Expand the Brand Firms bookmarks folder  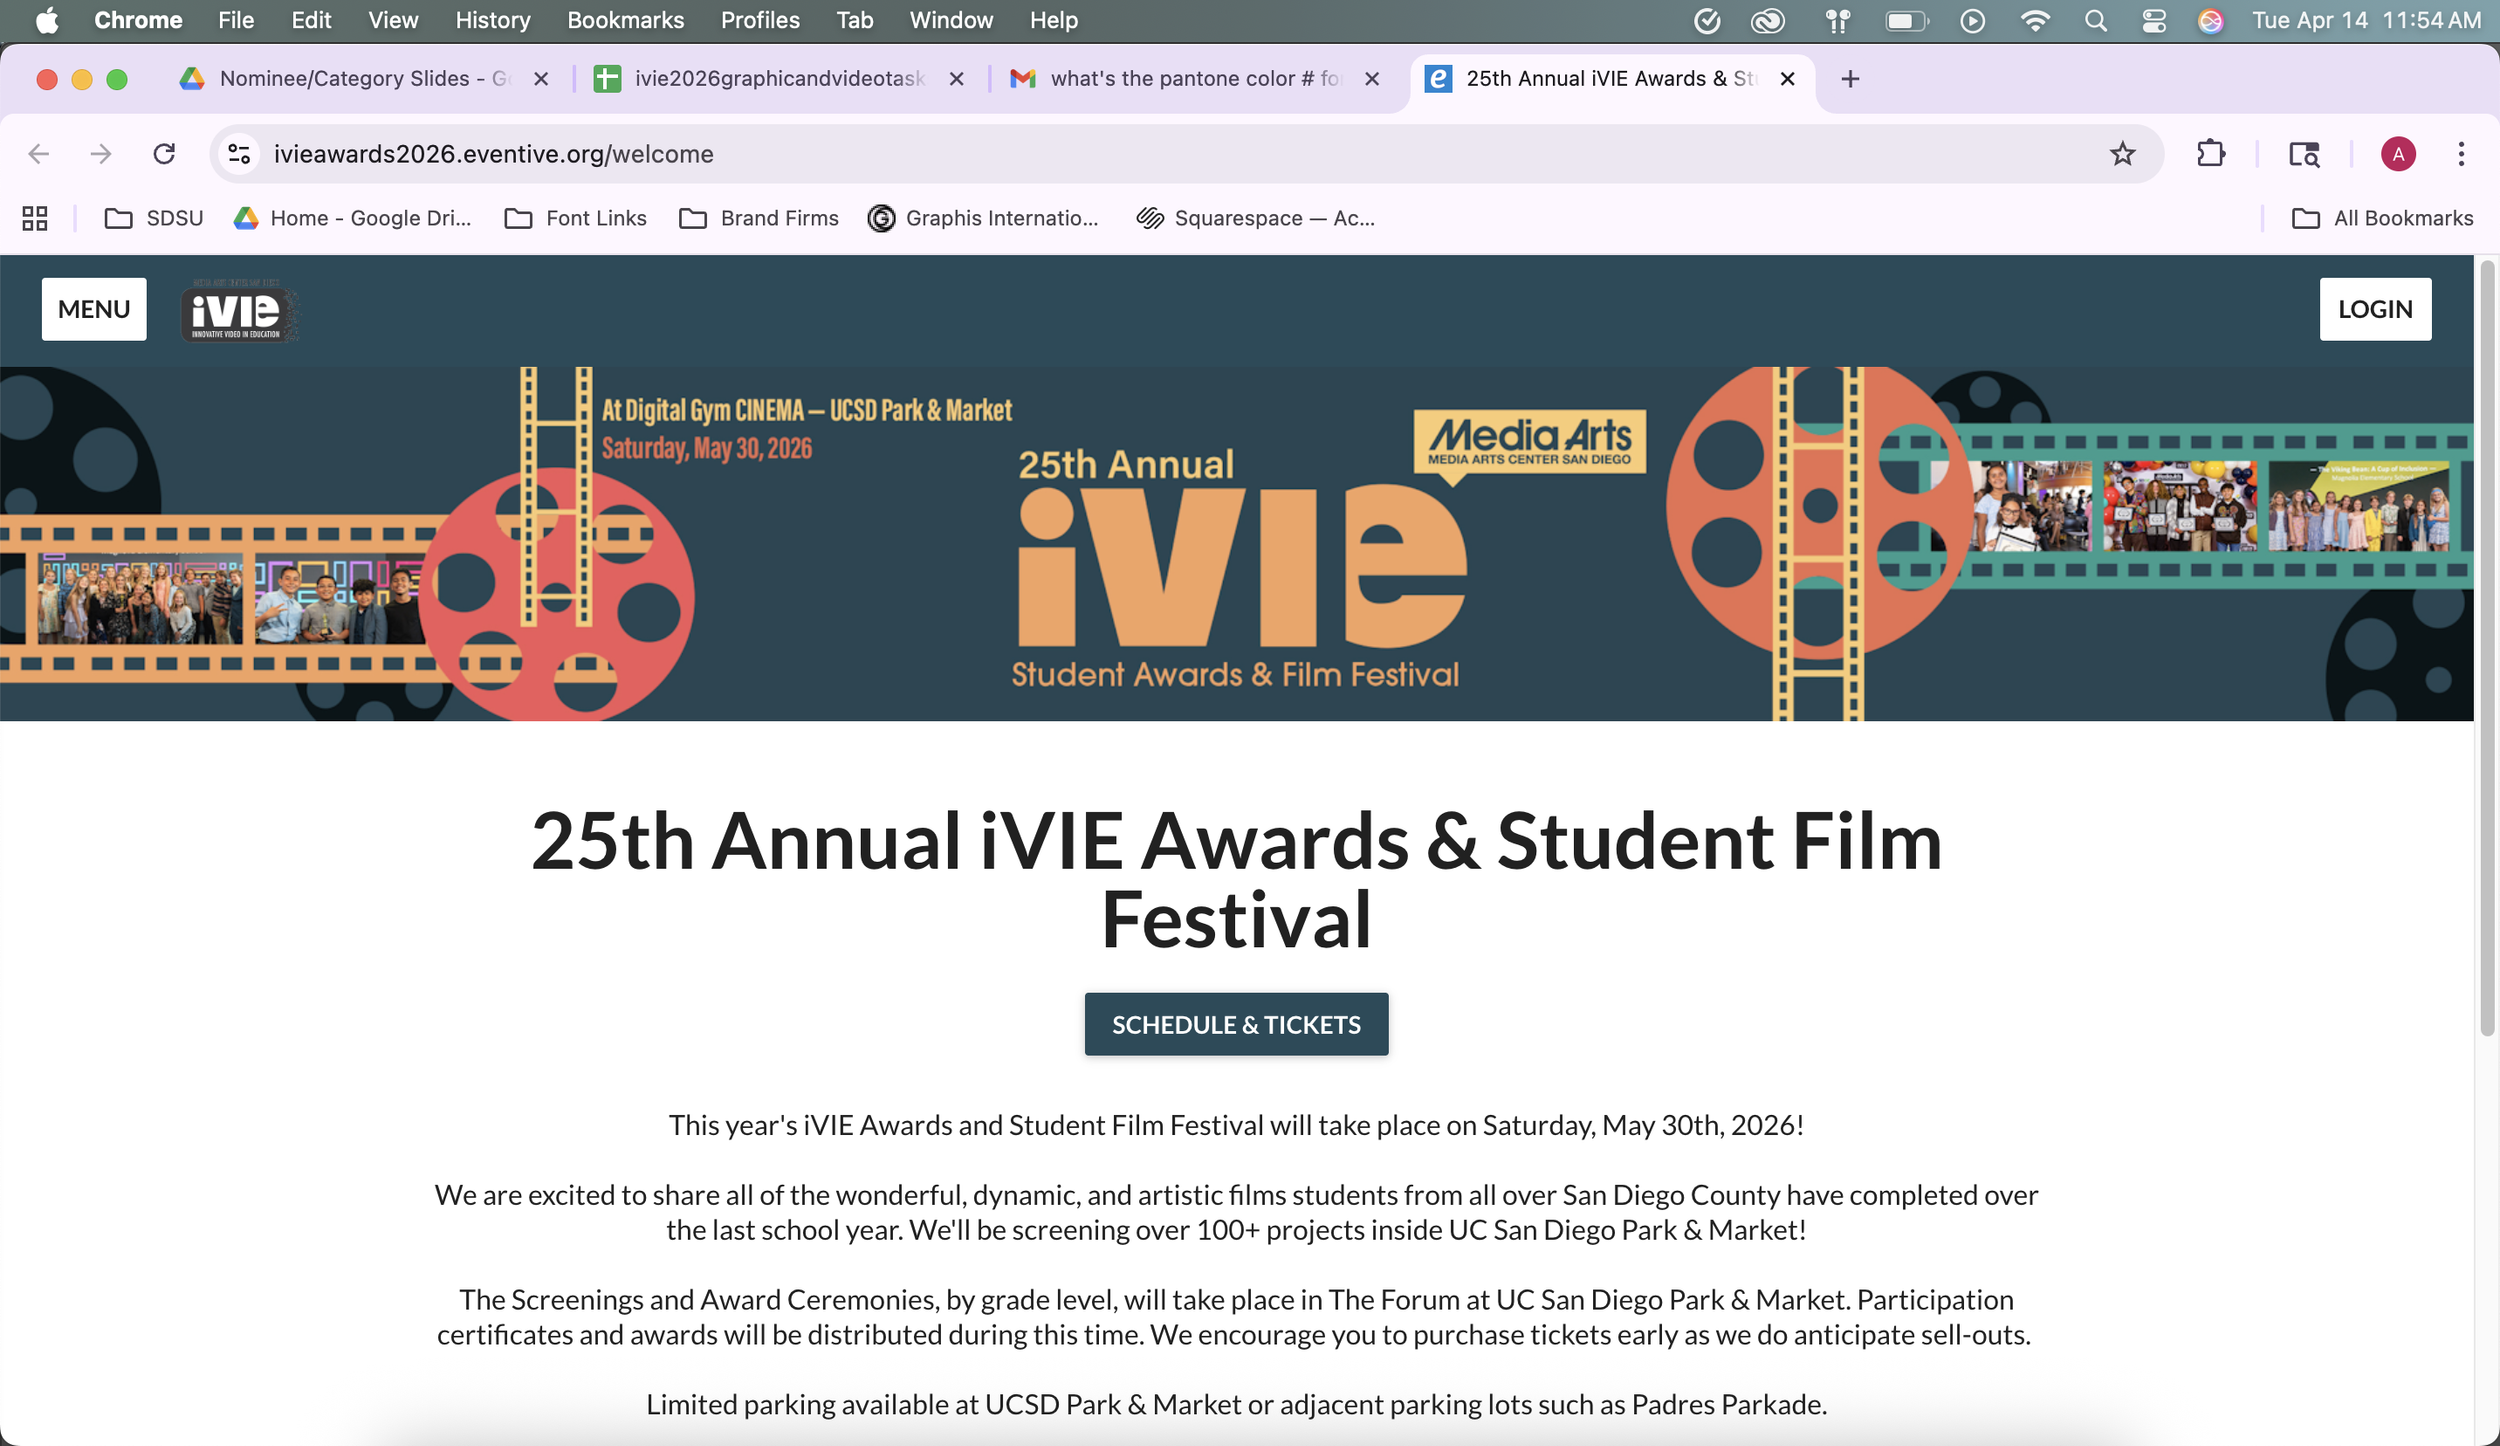click(758, 218)
